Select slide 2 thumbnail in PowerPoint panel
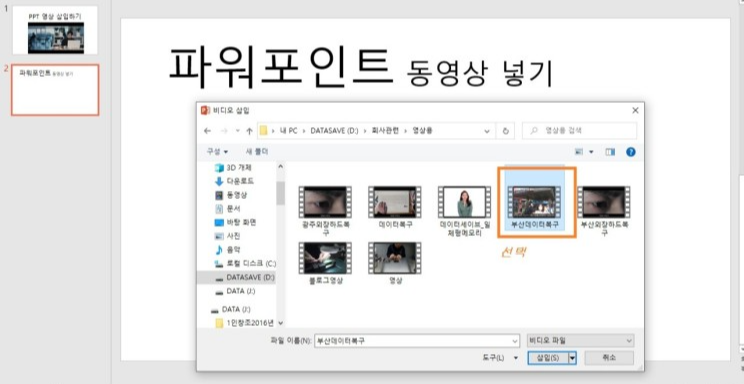Image resolution: width=744 pixels, height=384 pixels. point(55,90)
